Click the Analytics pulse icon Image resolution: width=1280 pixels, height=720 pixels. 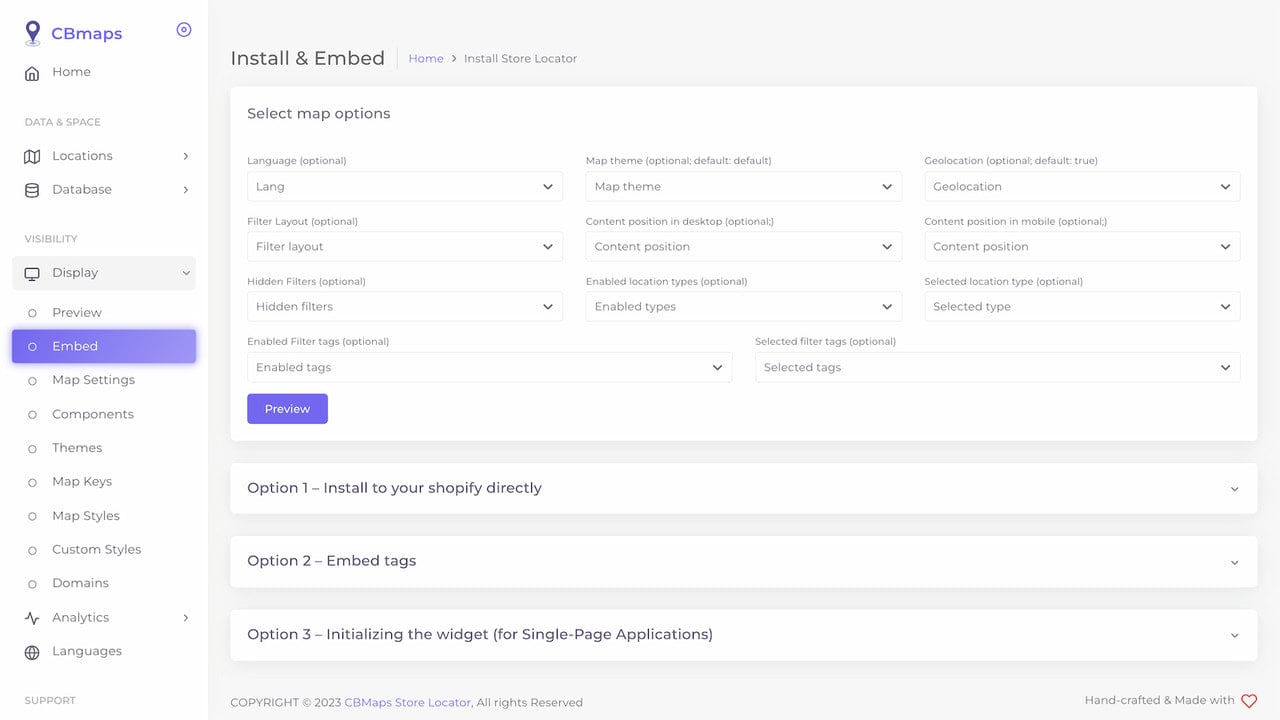coord(32,618)
